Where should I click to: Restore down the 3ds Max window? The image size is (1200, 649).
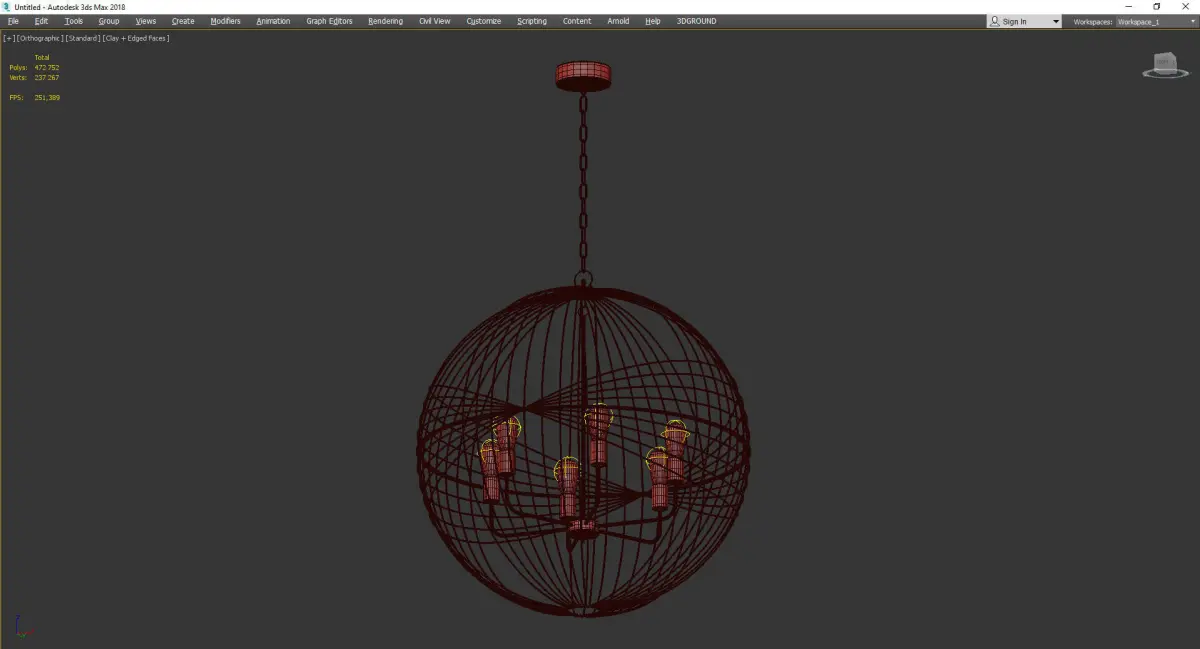1157,6
